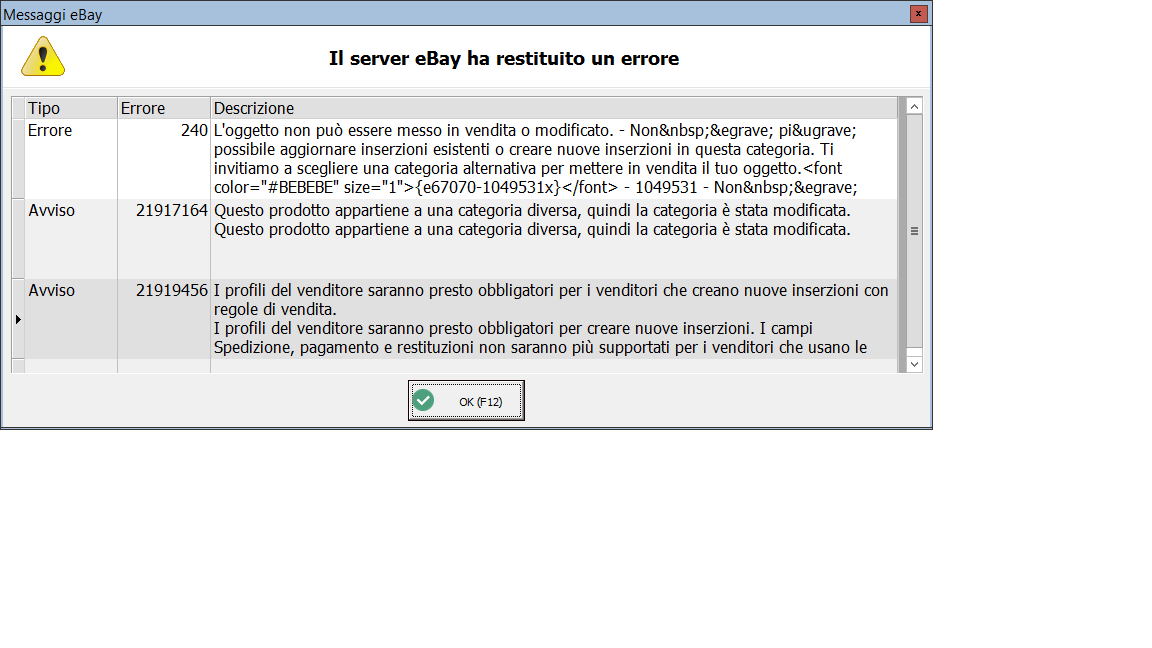Click the heading 'Il server eBay ha restituito un errore'
Viewport: 1152px width, 648px height.
(x=504, y=59)
